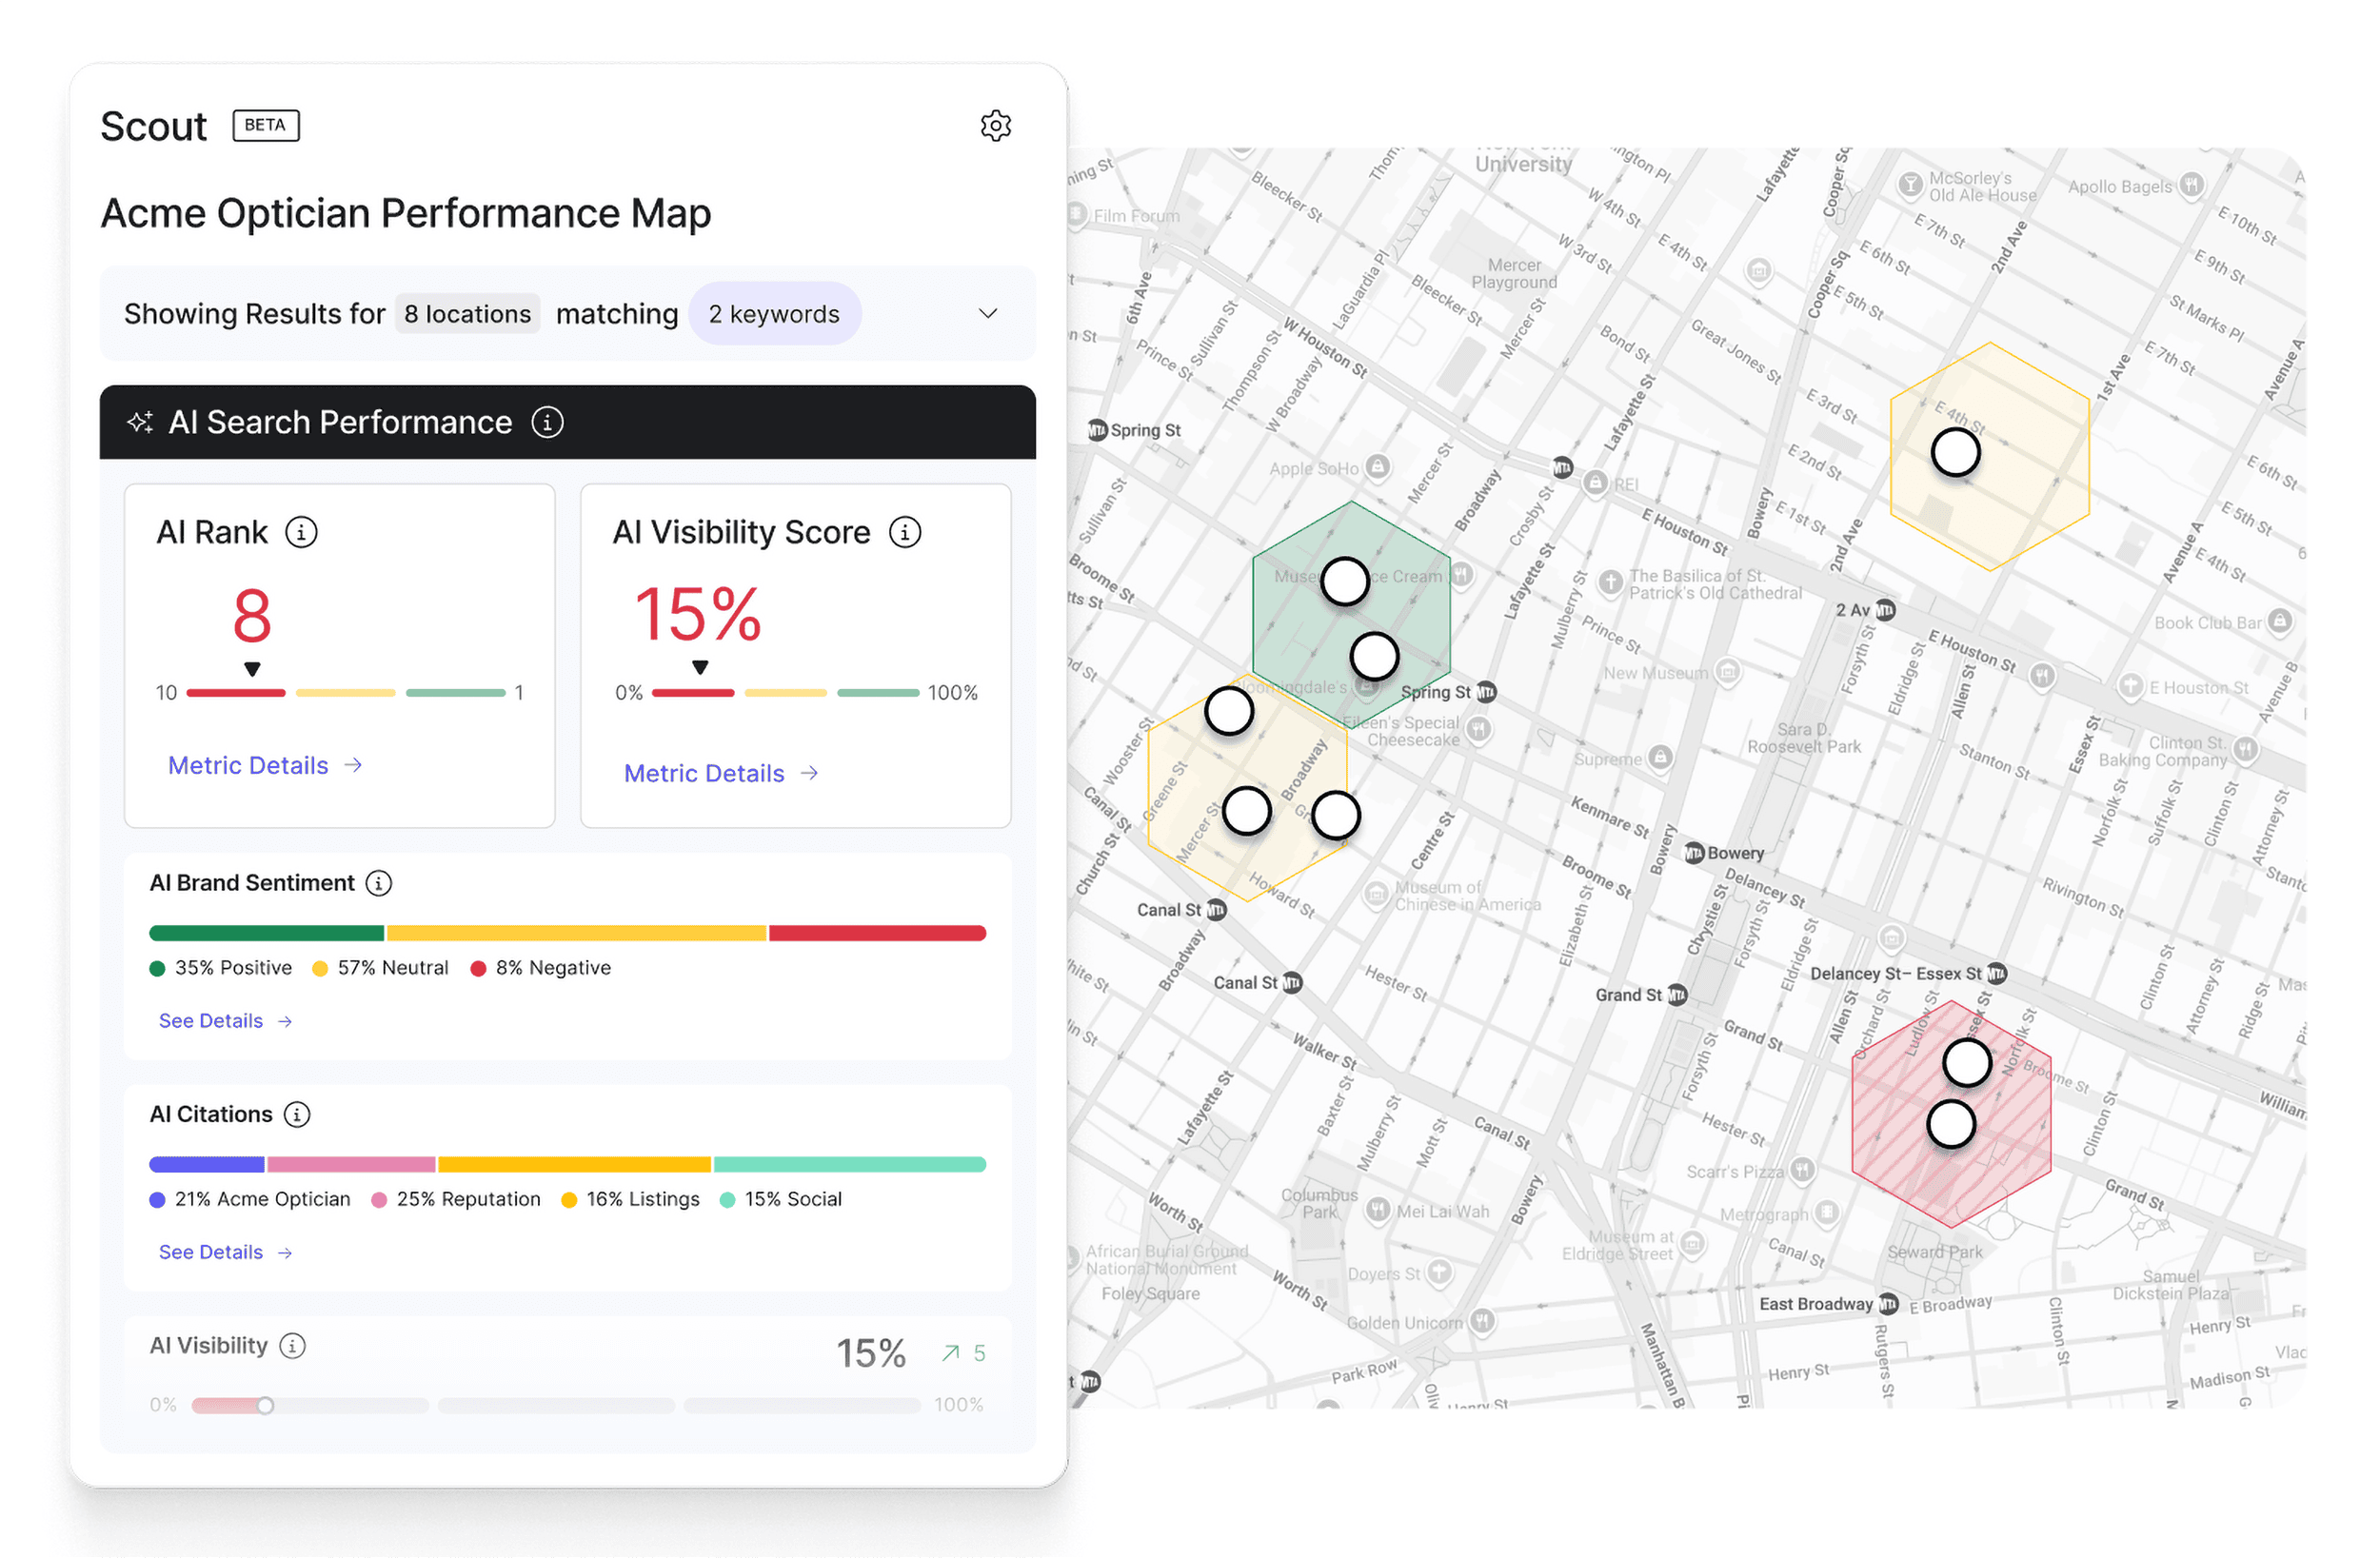This screenshot has width=2380, height=1558.
Task: Click the AI Rank marker triangle
Action: [x=252, y=669]
